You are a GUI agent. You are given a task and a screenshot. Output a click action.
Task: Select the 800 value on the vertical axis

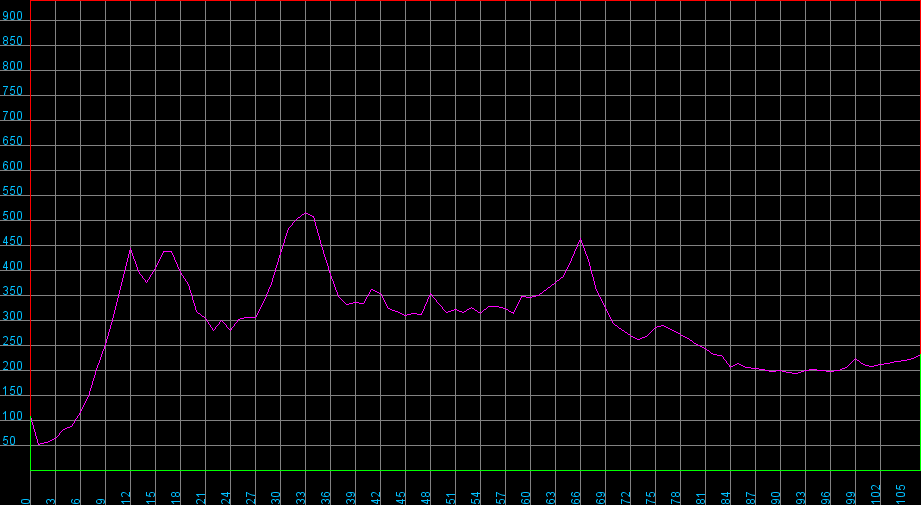point(12,66)
